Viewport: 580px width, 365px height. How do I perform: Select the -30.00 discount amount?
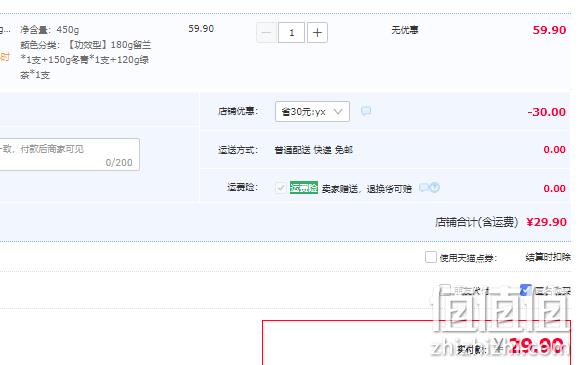pos(547,112)
